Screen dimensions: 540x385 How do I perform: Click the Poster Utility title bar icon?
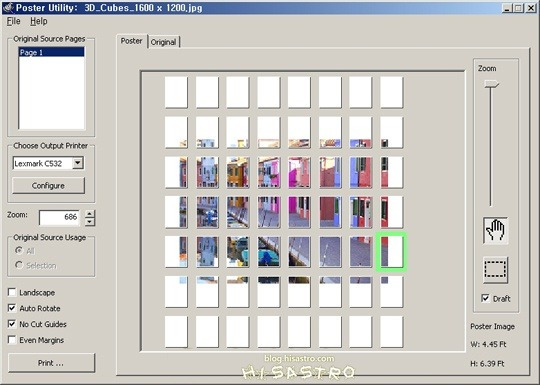[8, 7]
